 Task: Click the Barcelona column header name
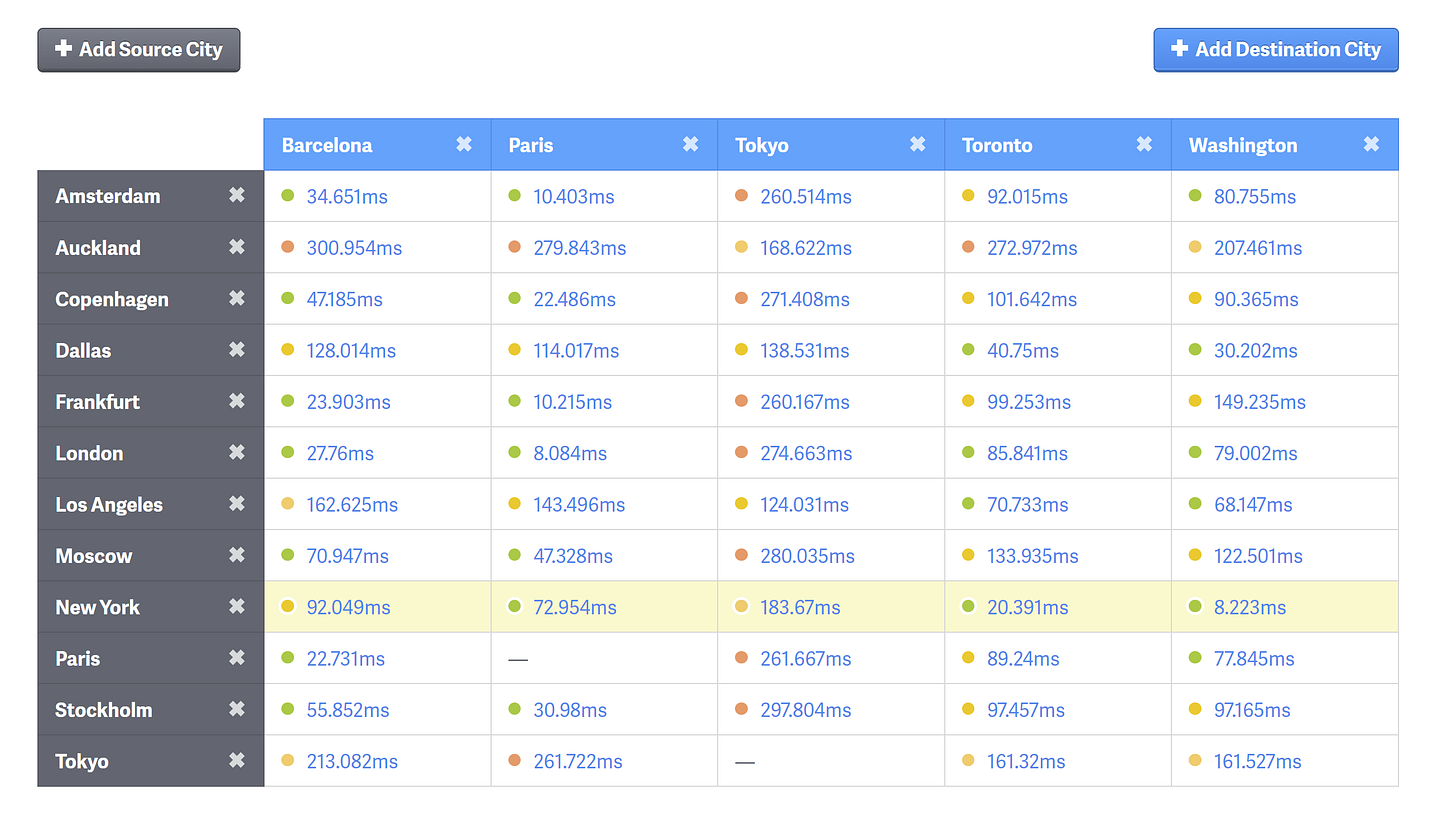(x=327, y=145)
